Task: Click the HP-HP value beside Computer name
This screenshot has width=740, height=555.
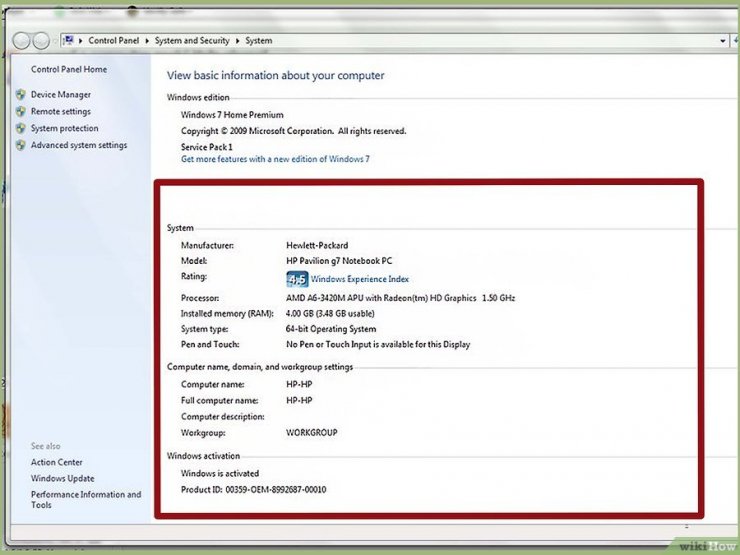Action: pyautogui.click(x=299, y=384)
